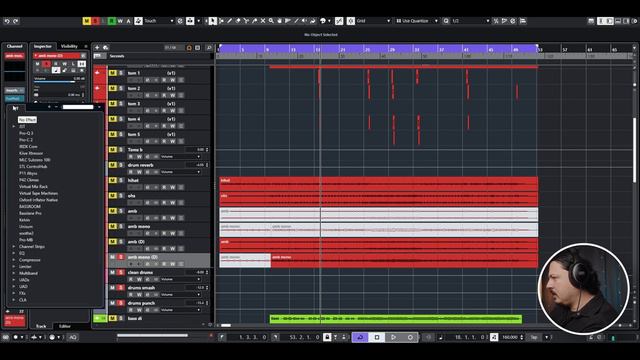Viewport: 640px width, 360px height.
Task: Mute the tom 1 track
Action: pos(113,73)
